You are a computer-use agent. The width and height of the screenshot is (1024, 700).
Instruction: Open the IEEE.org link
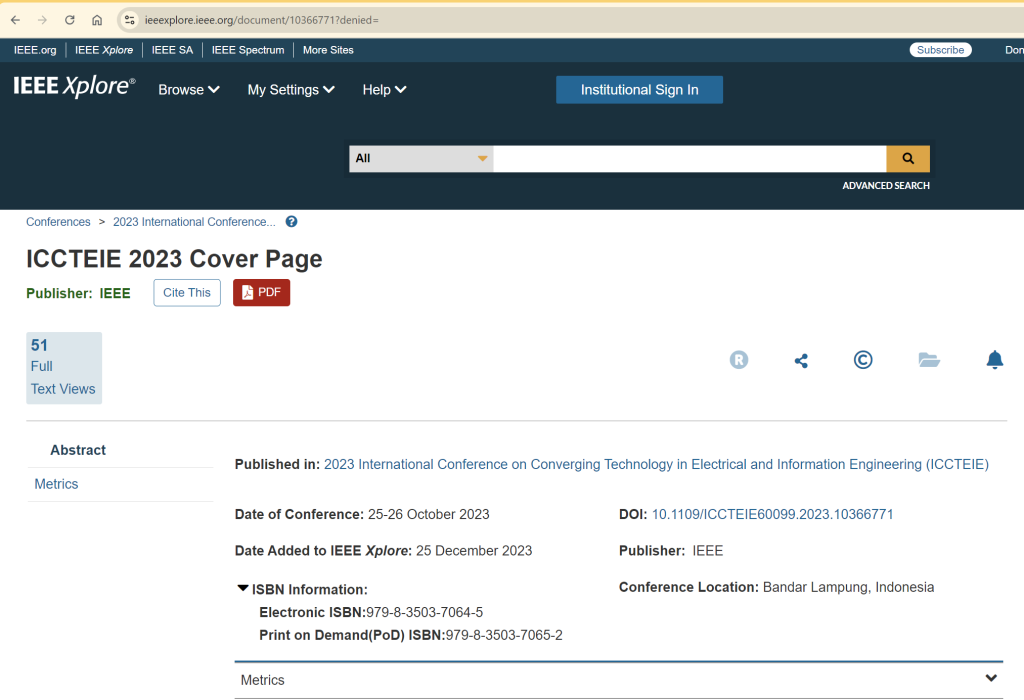click(35, 50)
